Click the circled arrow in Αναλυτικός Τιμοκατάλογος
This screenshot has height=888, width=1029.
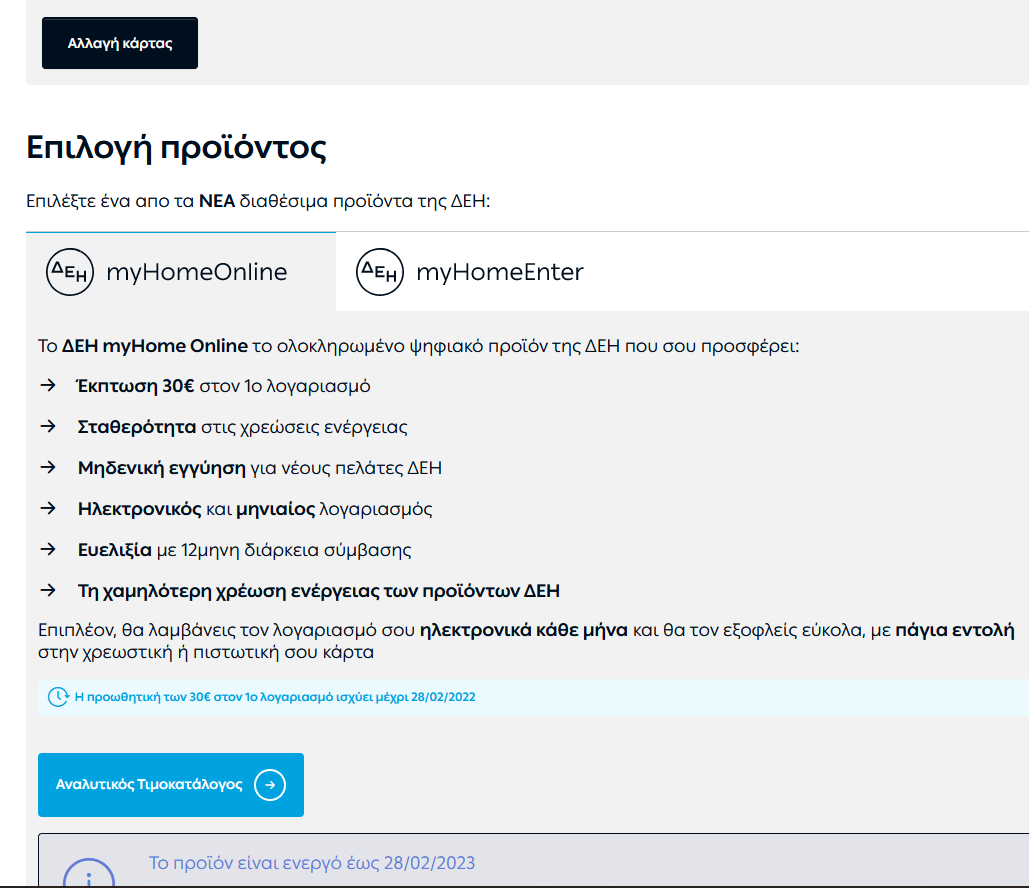click(x=270, y=785)
